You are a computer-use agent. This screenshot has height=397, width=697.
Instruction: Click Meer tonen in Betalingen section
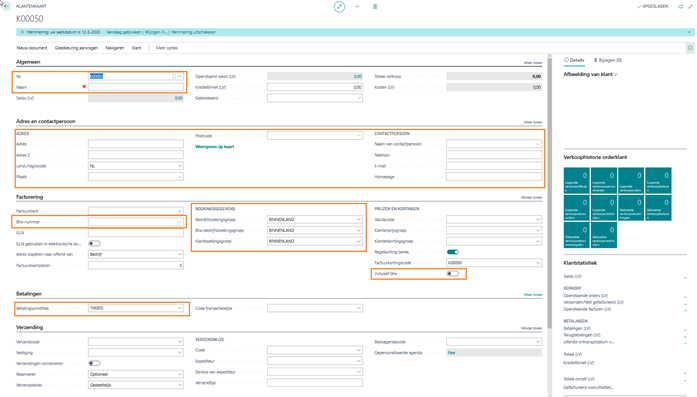click(x=533, y=295)
